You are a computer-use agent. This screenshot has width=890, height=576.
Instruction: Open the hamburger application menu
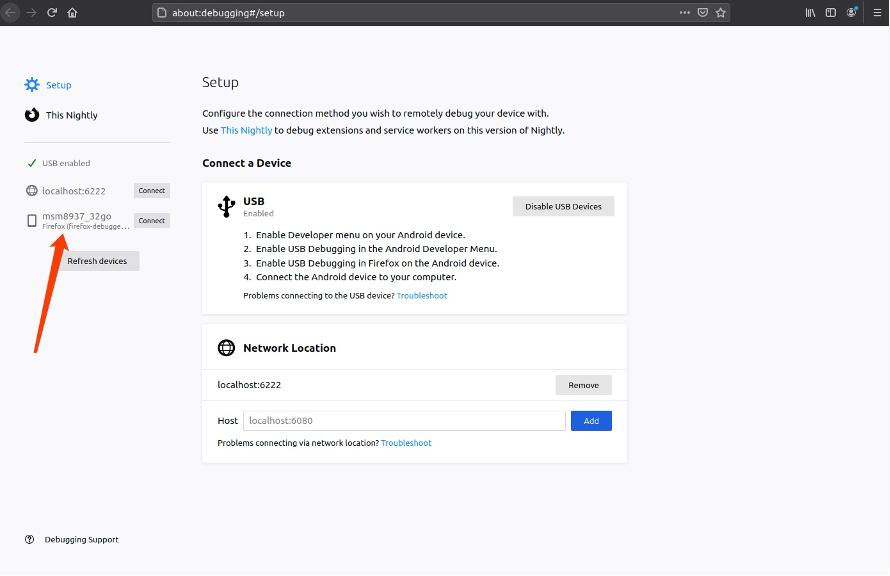[876, 13]
